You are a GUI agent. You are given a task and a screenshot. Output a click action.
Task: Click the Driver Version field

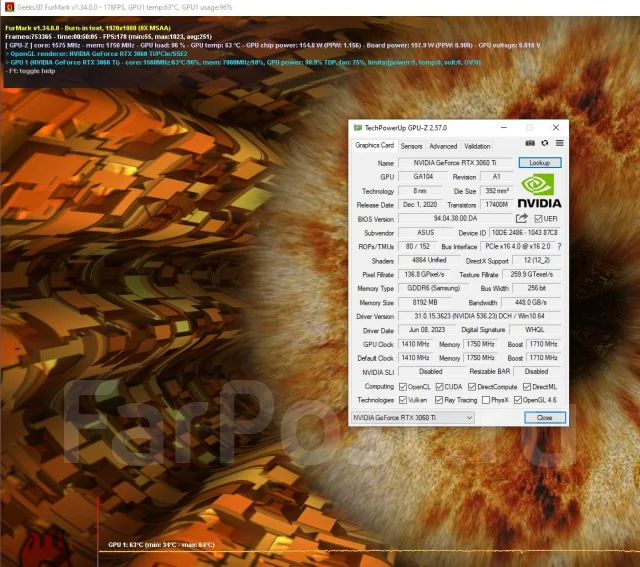(479, 316)
